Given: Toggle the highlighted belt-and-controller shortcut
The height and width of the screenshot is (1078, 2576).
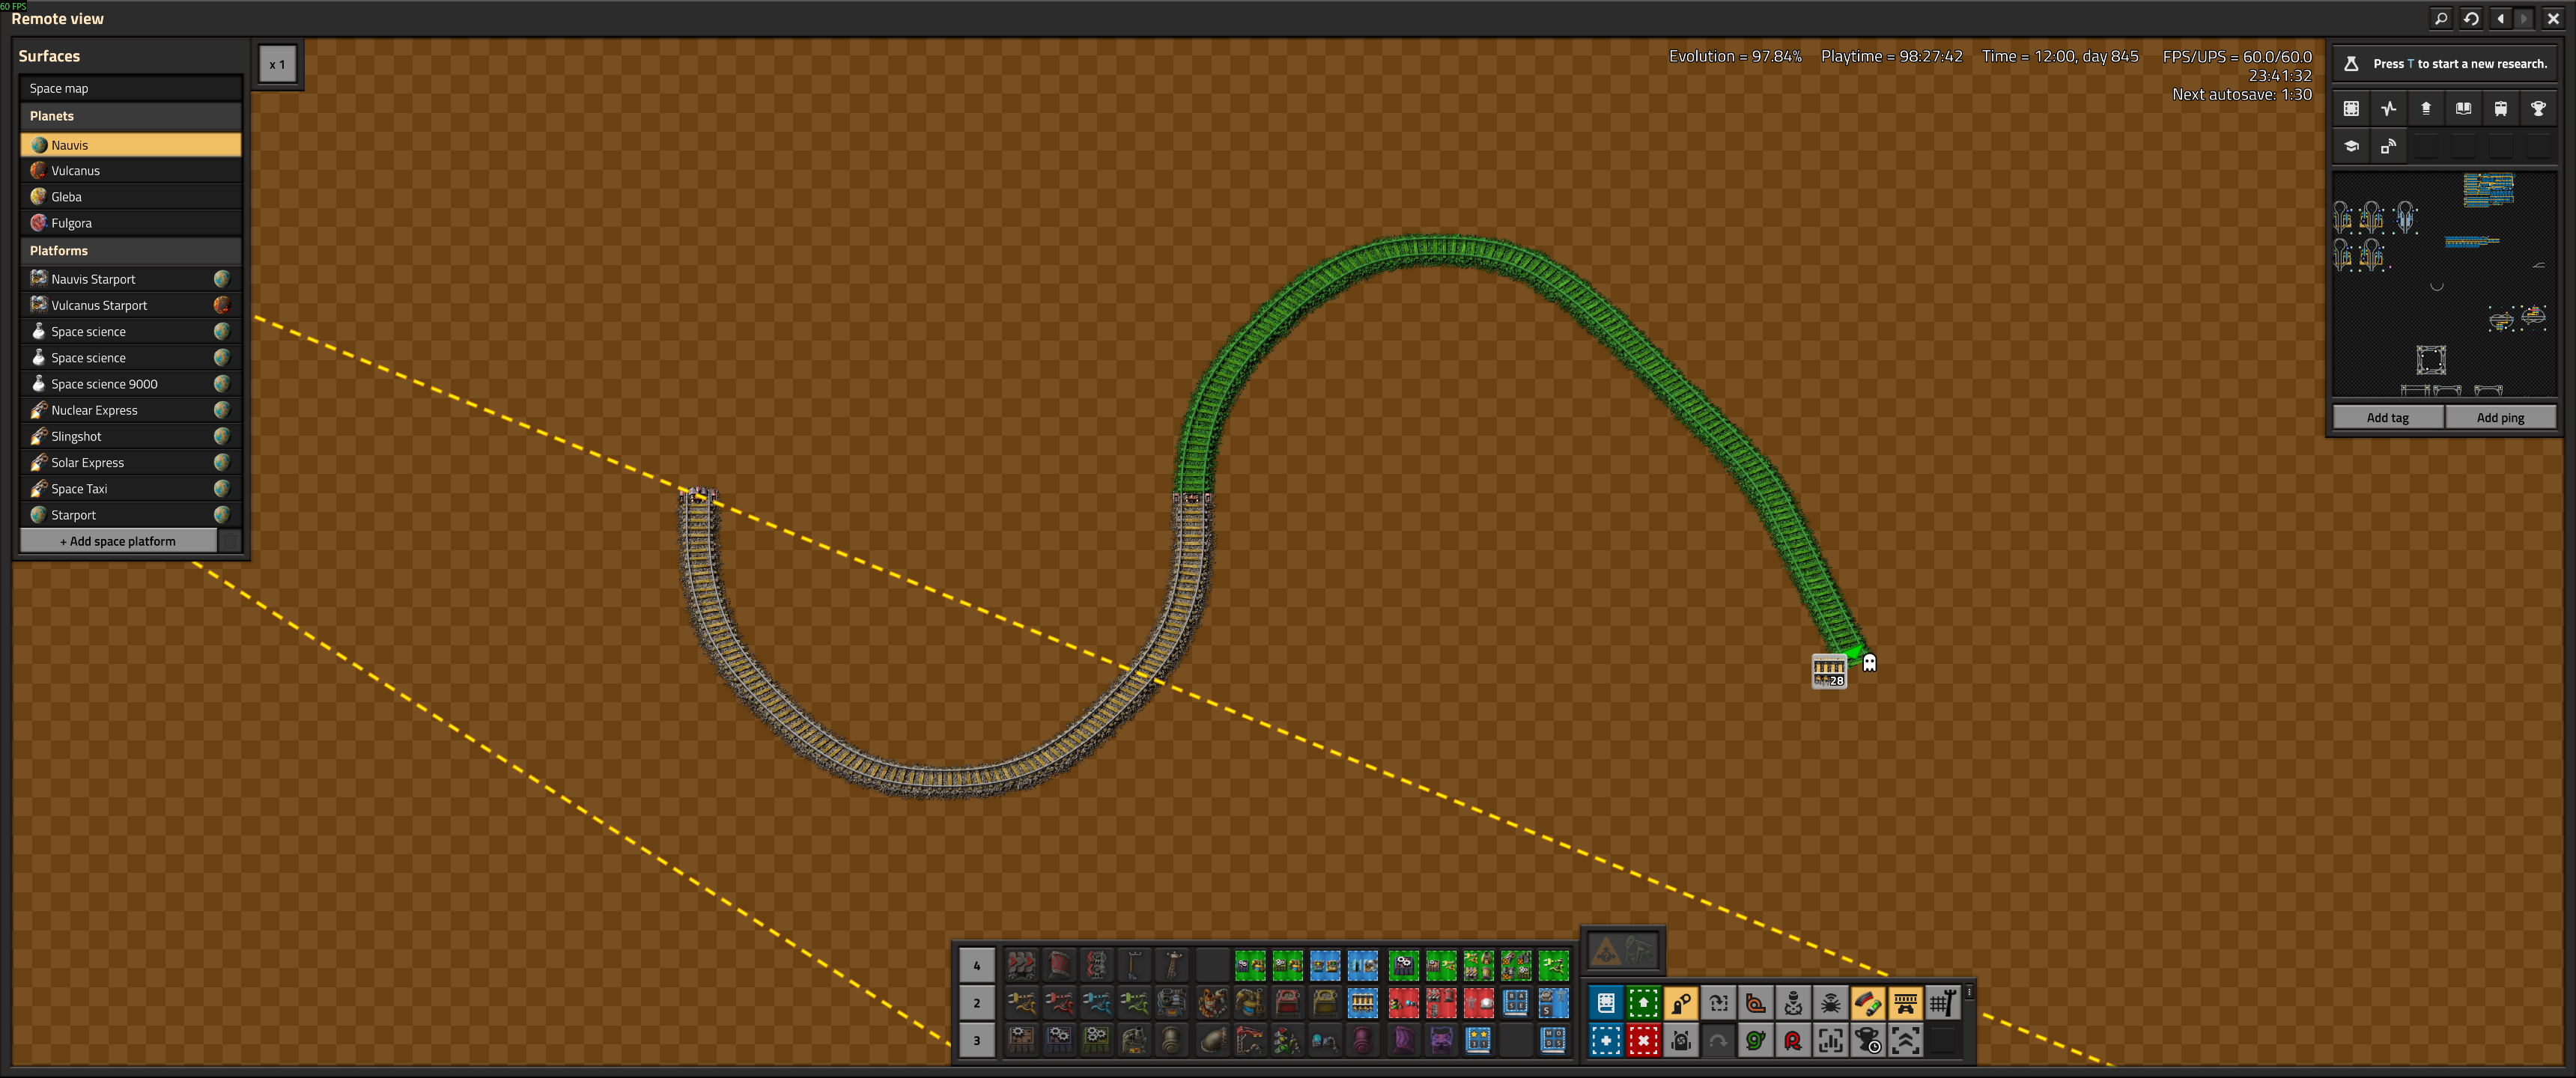Looking at the screenshot, I should point(1905,1002).
